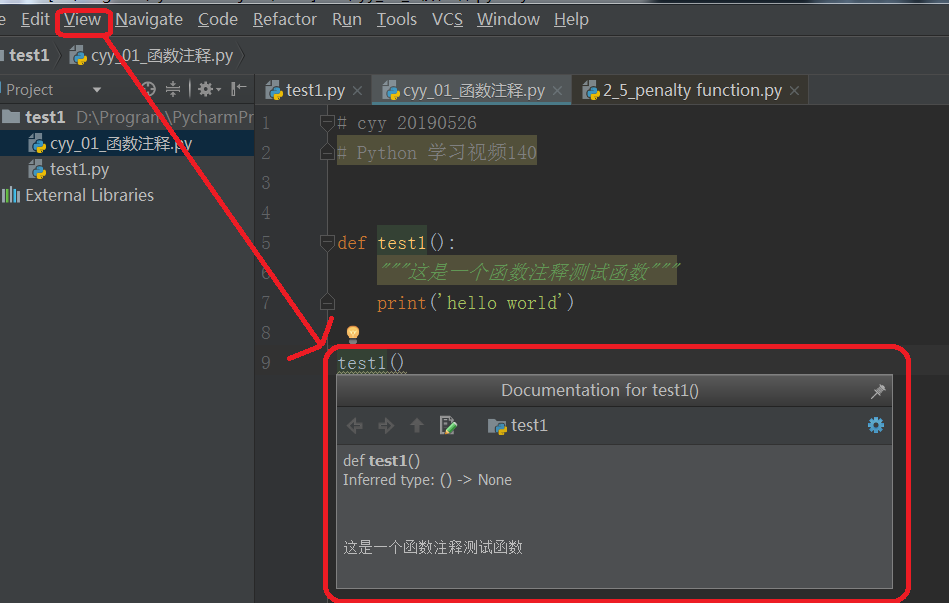Select cyy_01_函数注释.py in project tree
The height and width of the screenshot is (603, 949).
127,143
